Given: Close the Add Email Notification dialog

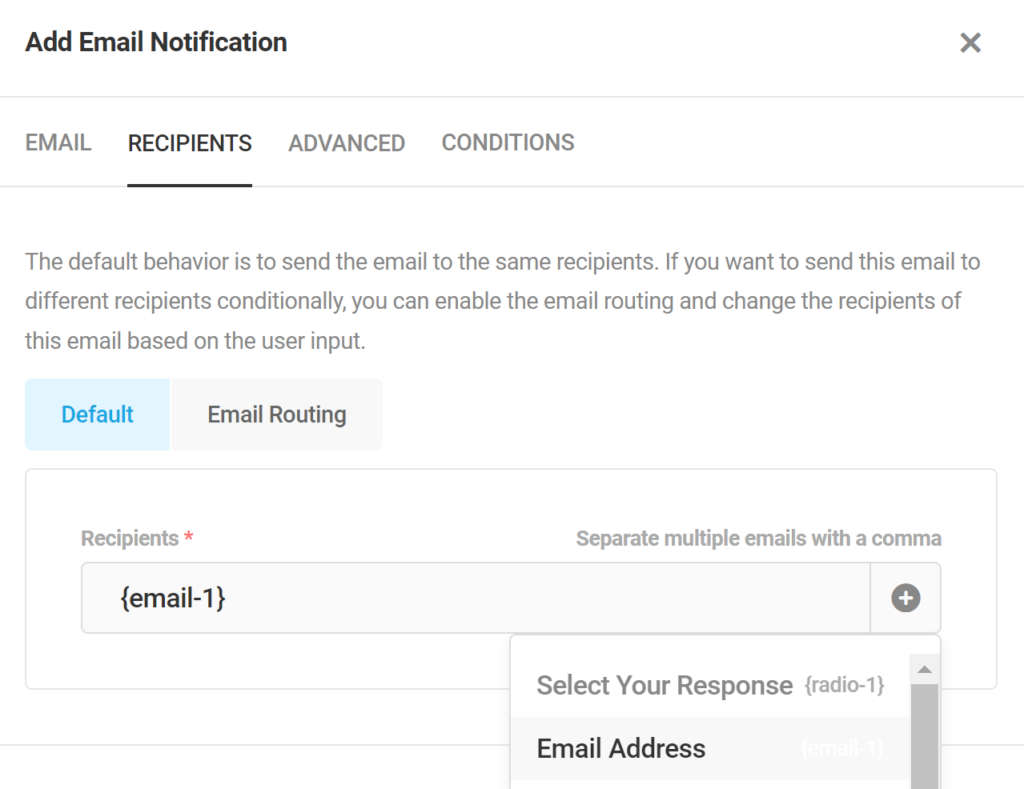Looking at the screenshot, I should point(969,42).
